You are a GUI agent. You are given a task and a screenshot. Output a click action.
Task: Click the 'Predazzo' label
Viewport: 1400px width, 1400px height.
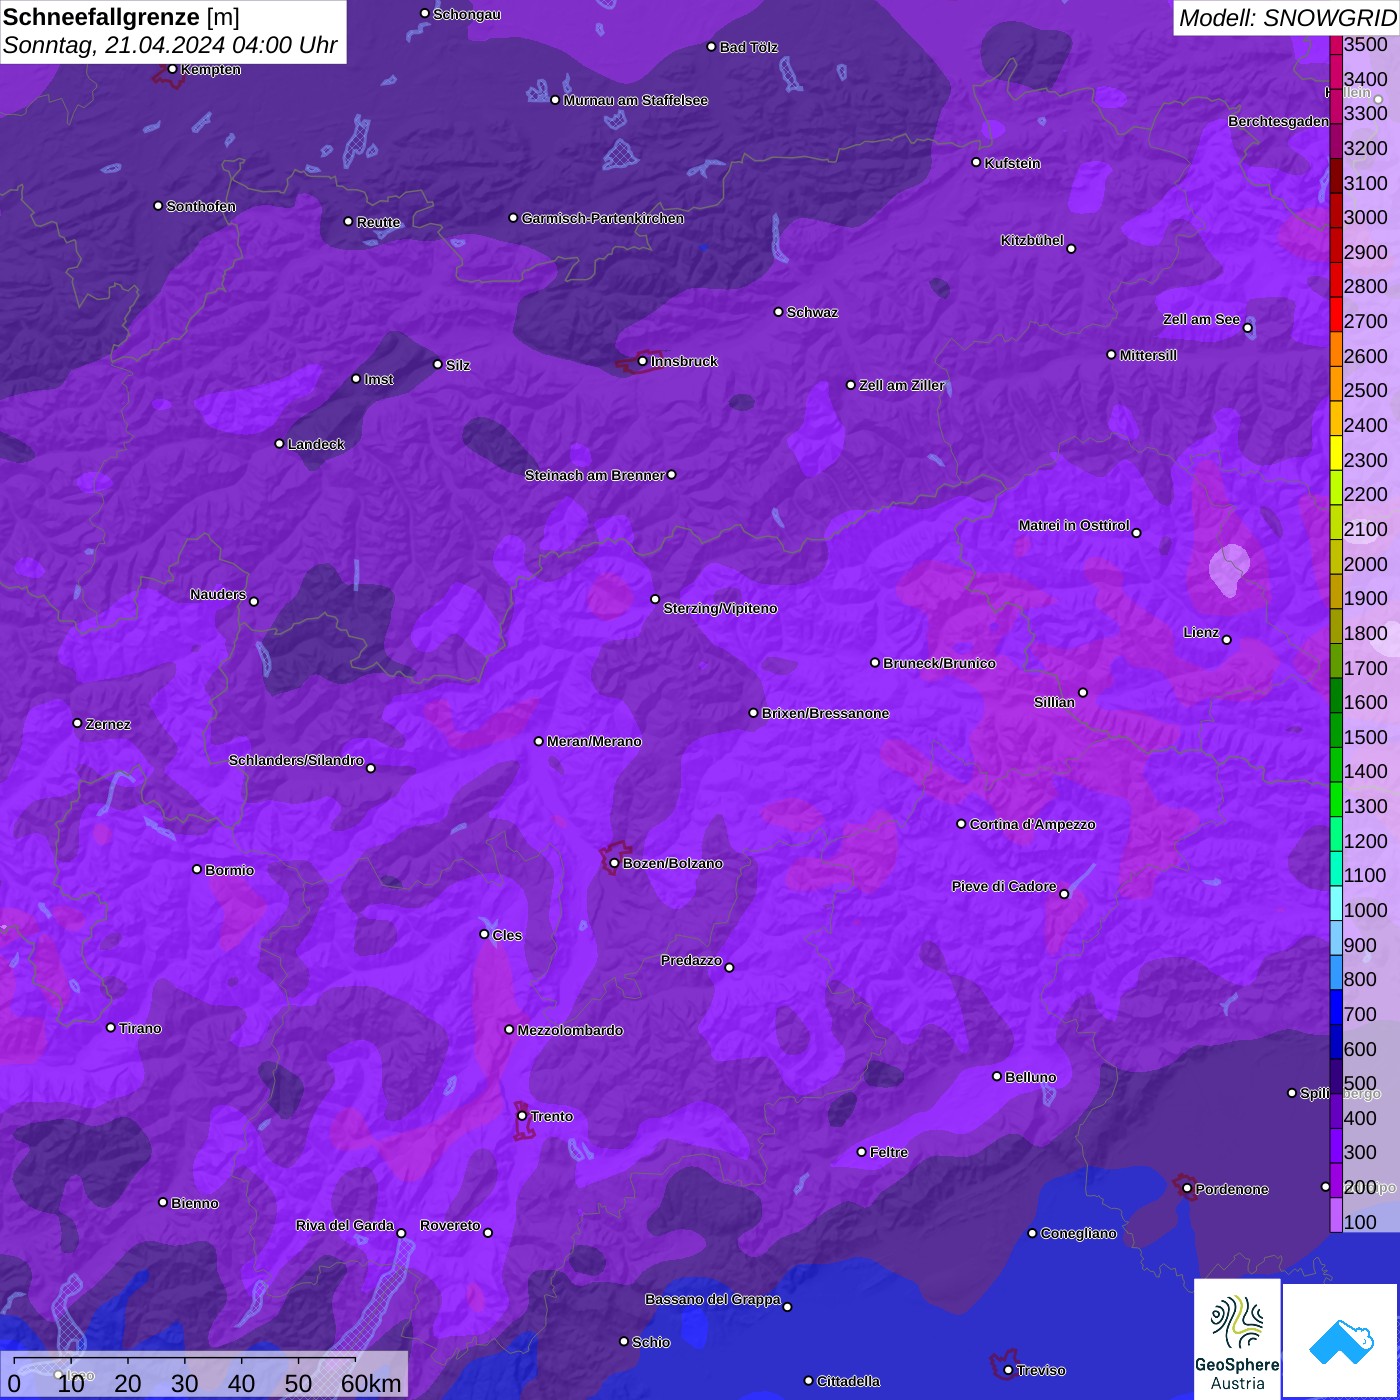click(691, 960)
